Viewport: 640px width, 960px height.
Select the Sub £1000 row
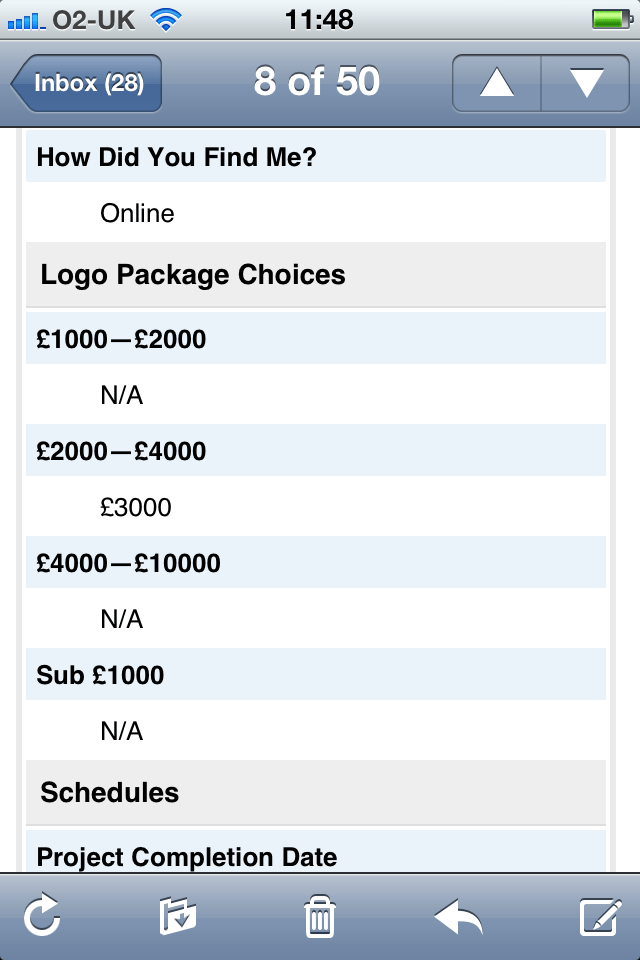316,675
